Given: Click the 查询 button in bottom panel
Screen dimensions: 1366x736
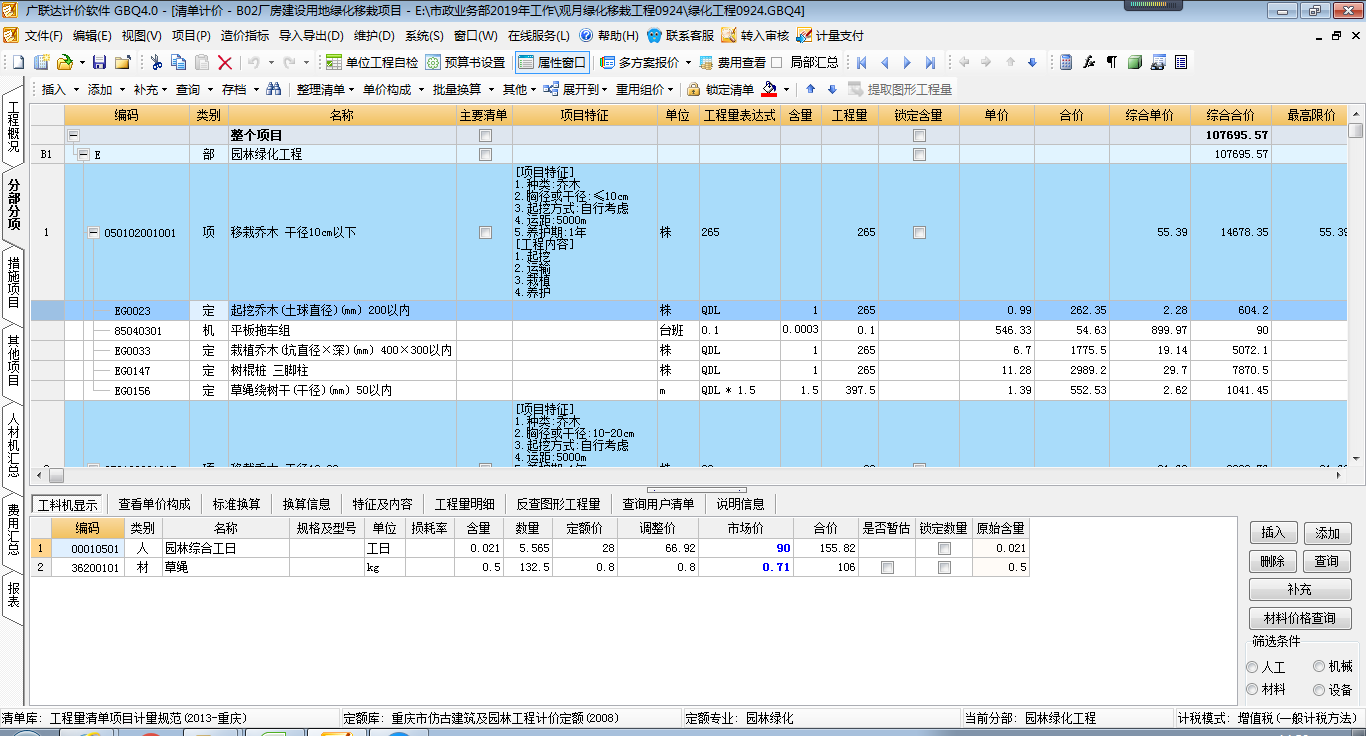Looking at the screenshot, I should coord(1327,561).
